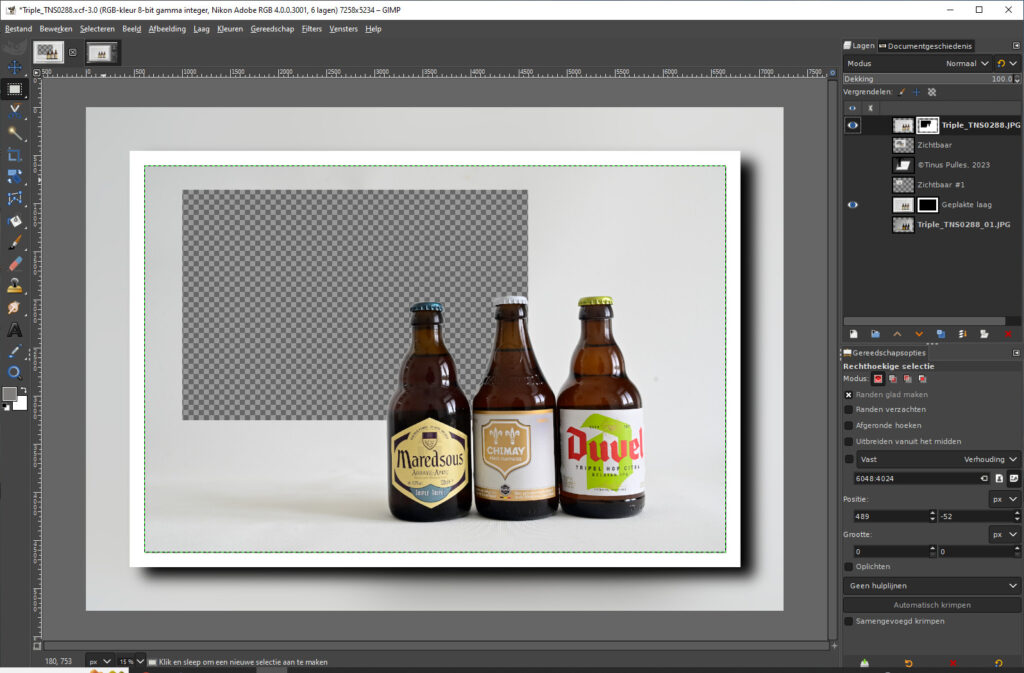Image resolution: width=1024 pixels, height=673 pixels.
Task: Disable Randen glad maken checkbox
Action: 848,395
